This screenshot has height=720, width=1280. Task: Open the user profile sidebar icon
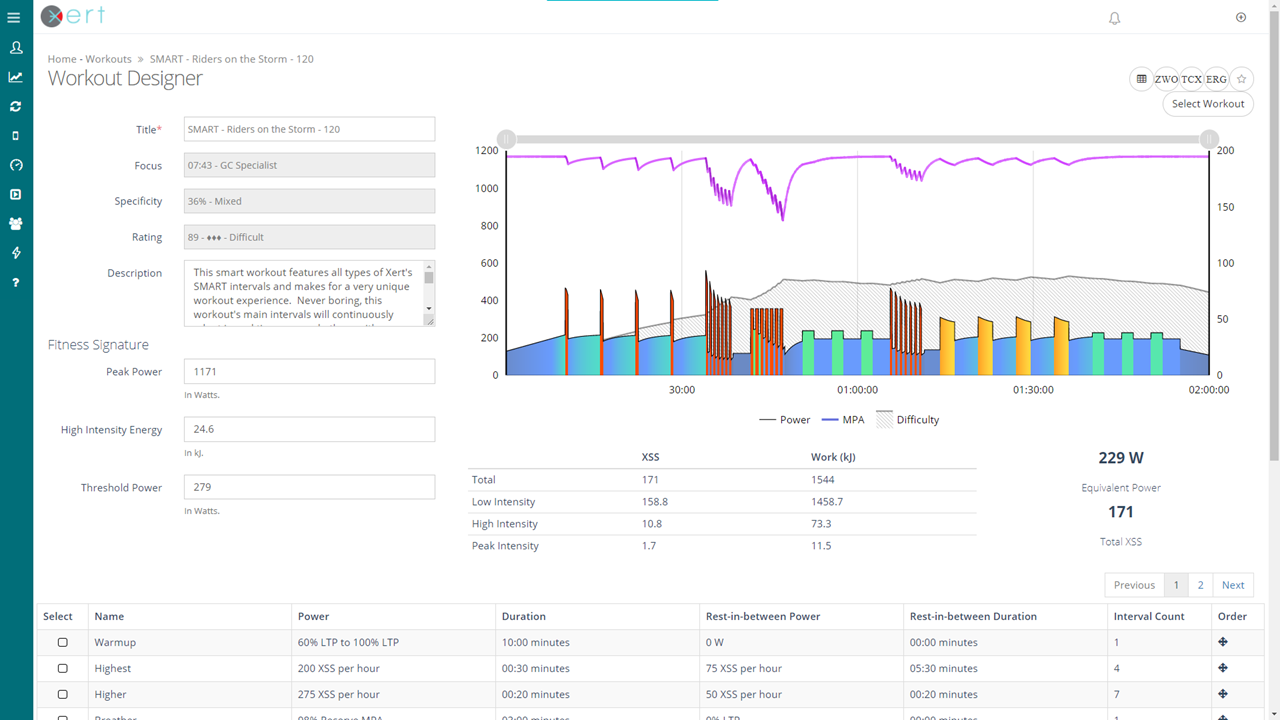(x=16, y=47)
